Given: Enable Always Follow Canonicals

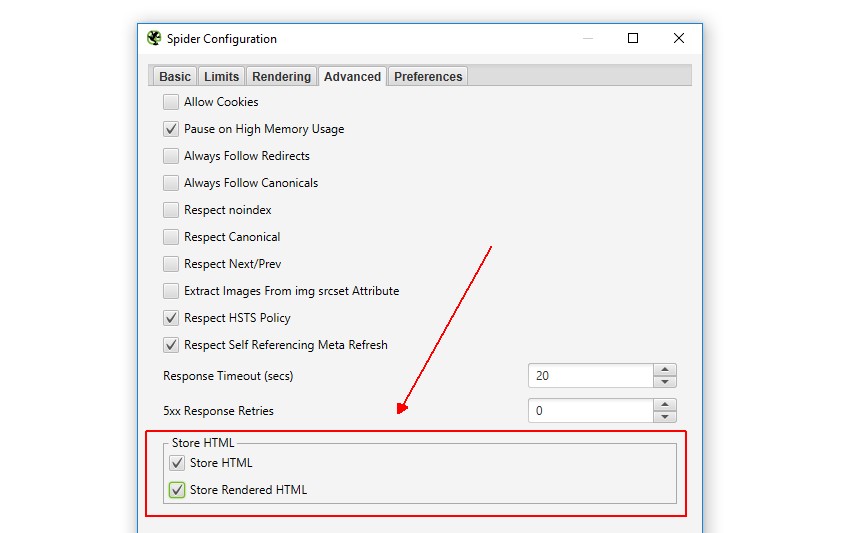Looking at the screenshot, I should (x=171, y=183).
